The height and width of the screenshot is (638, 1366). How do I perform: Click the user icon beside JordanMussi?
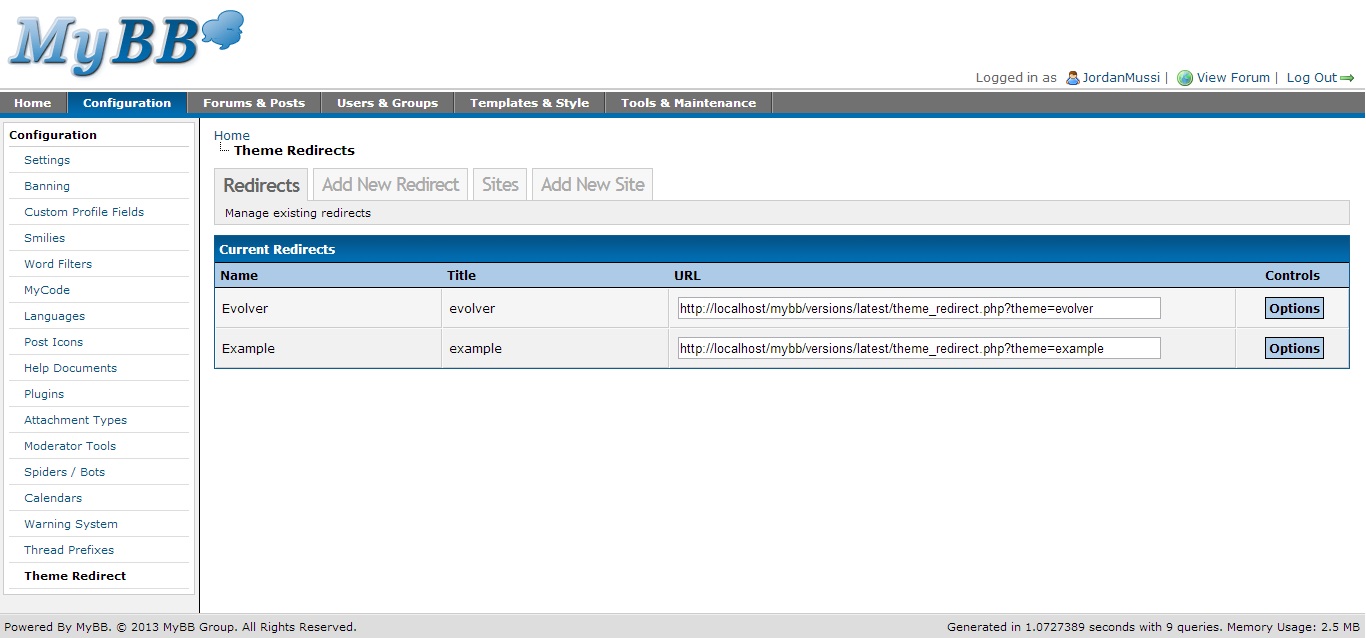point(1072,78)
